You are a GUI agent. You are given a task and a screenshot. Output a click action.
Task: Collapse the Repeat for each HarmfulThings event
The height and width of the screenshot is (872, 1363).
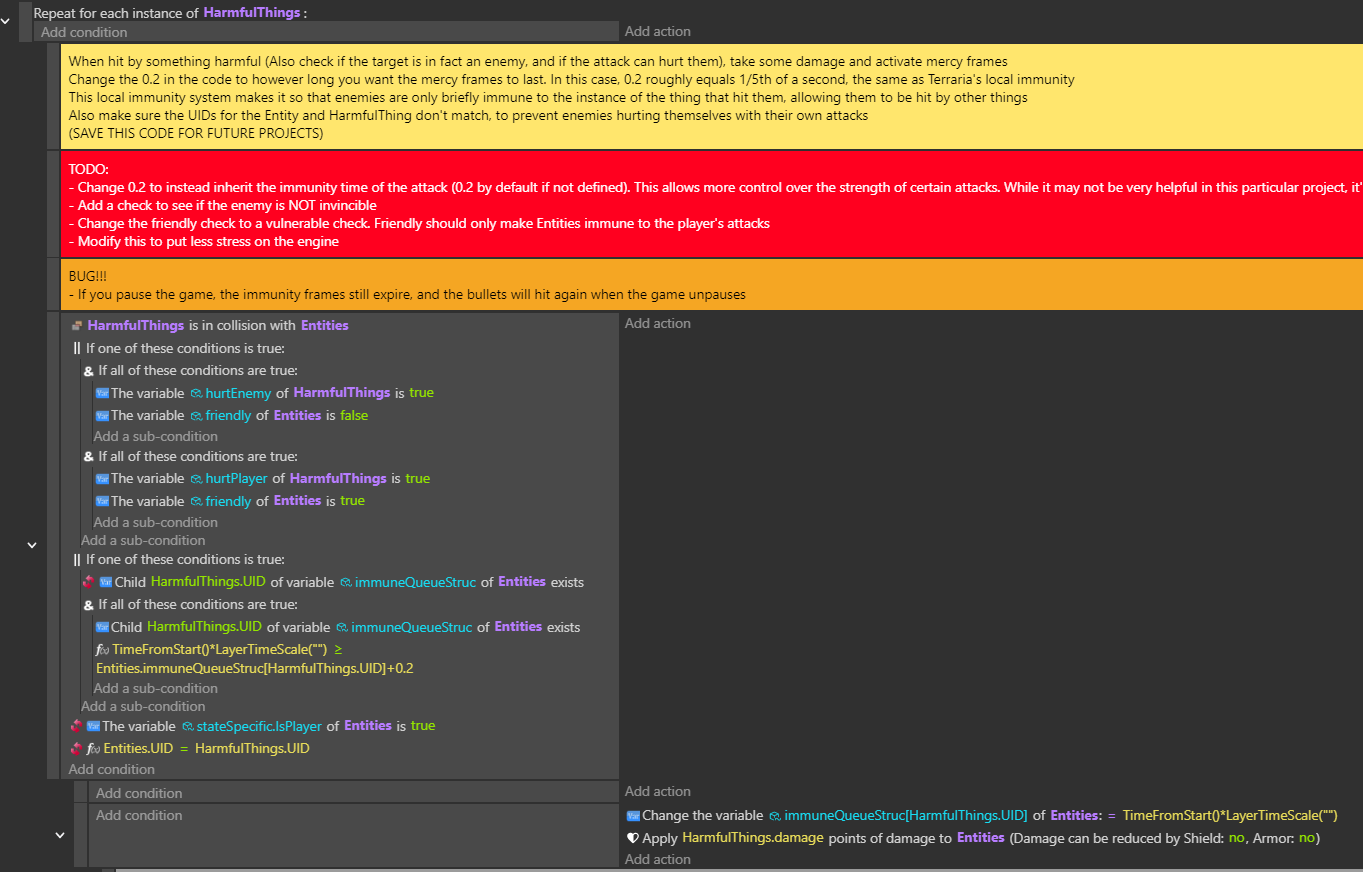8,21
